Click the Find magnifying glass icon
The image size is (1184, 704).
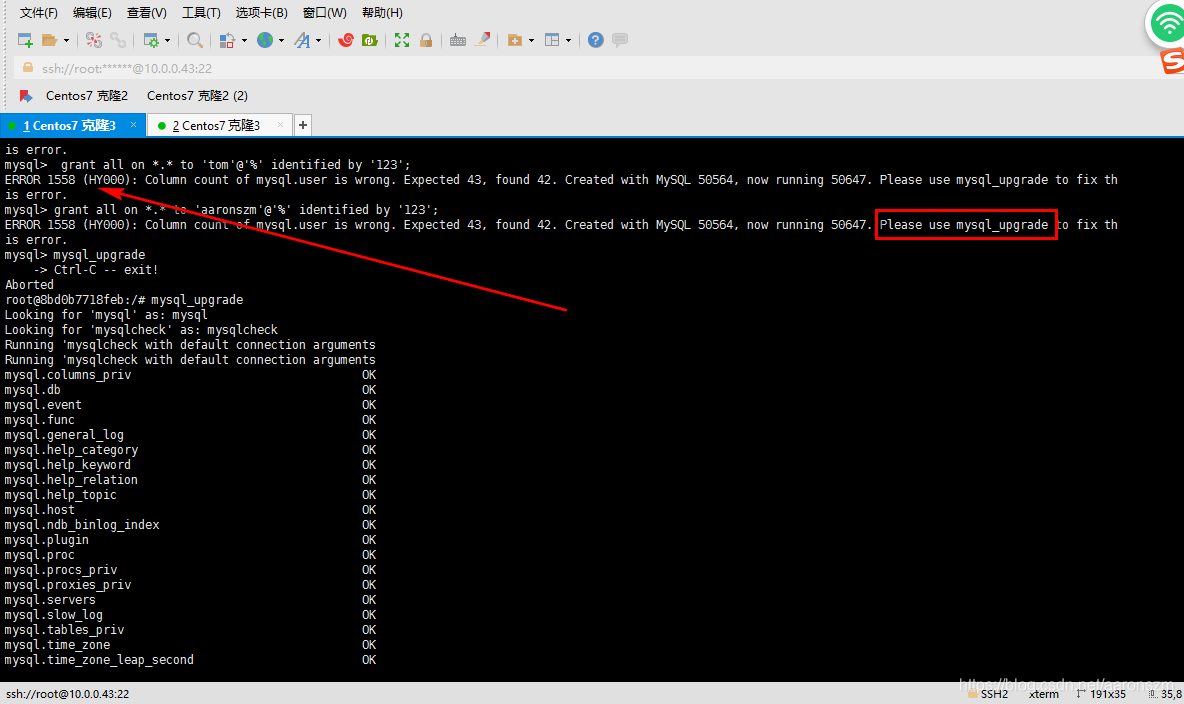click(x=194, y=40)
